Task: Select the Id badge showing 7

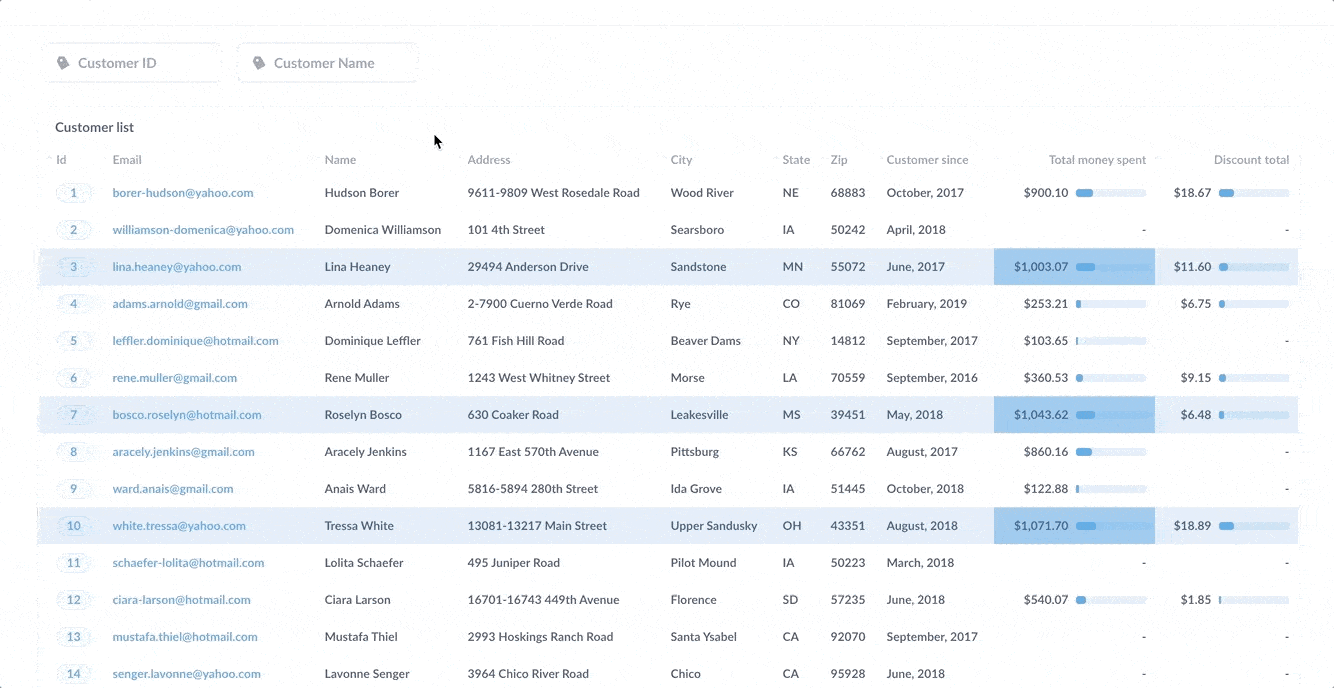Action: coord(74,414)
